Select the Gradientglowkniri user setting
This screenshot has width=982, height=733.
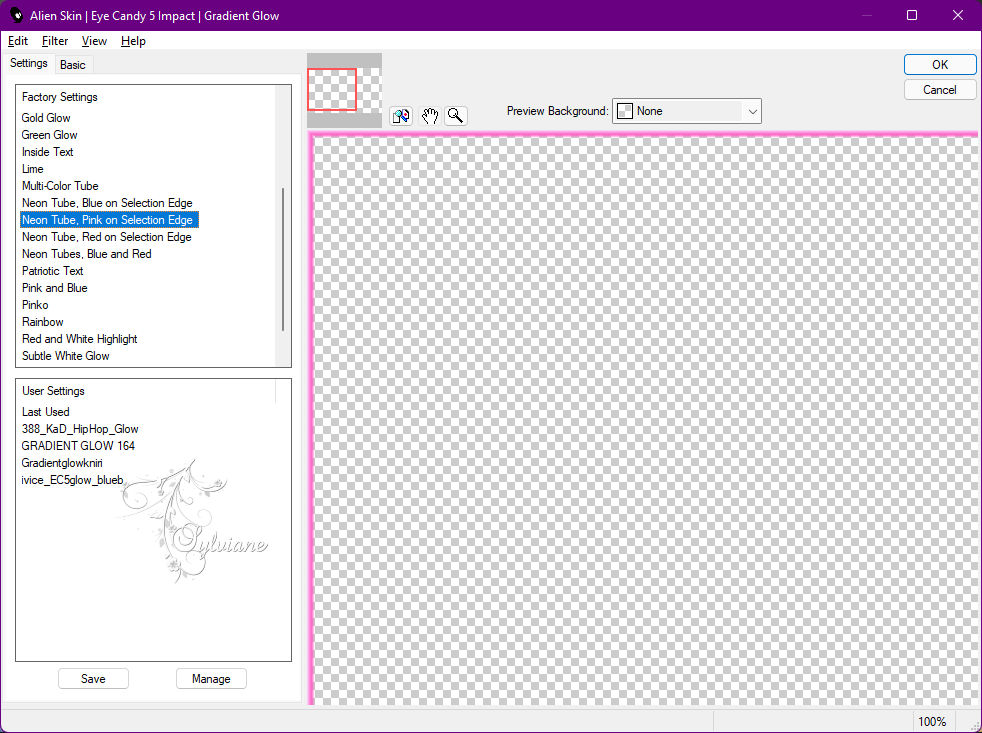point(62,462)
